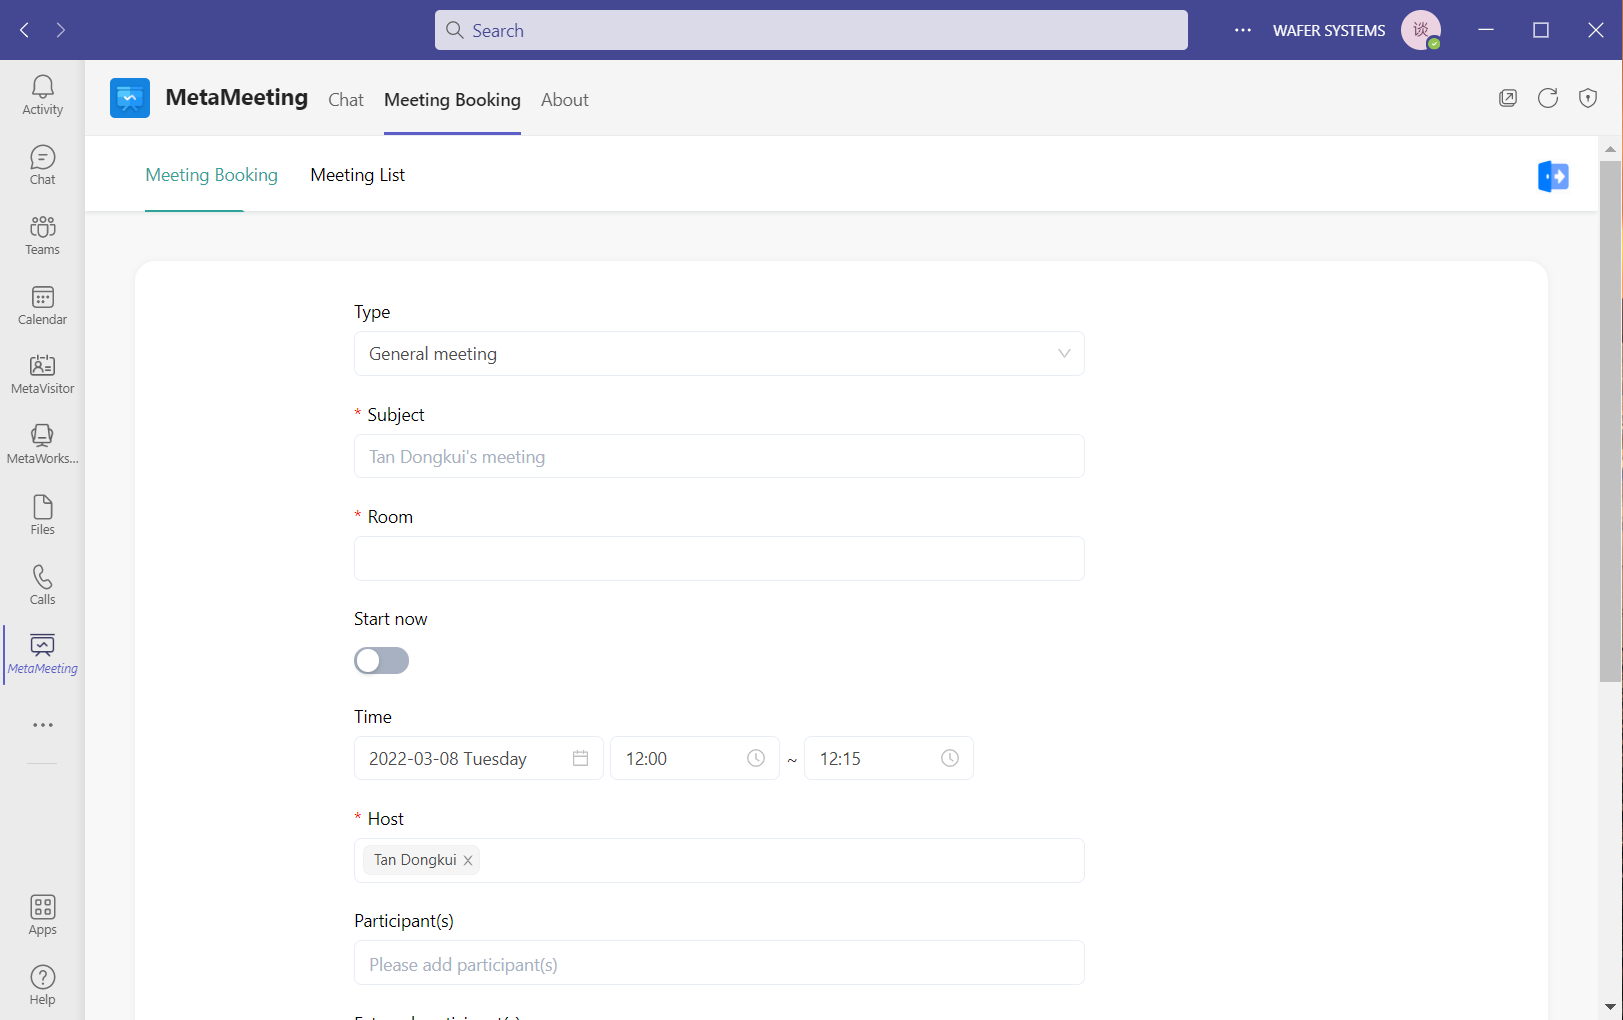1623x1020 pixels.
Task: Open Calendar from the left sidebar
Action: (x=42, y=306)
